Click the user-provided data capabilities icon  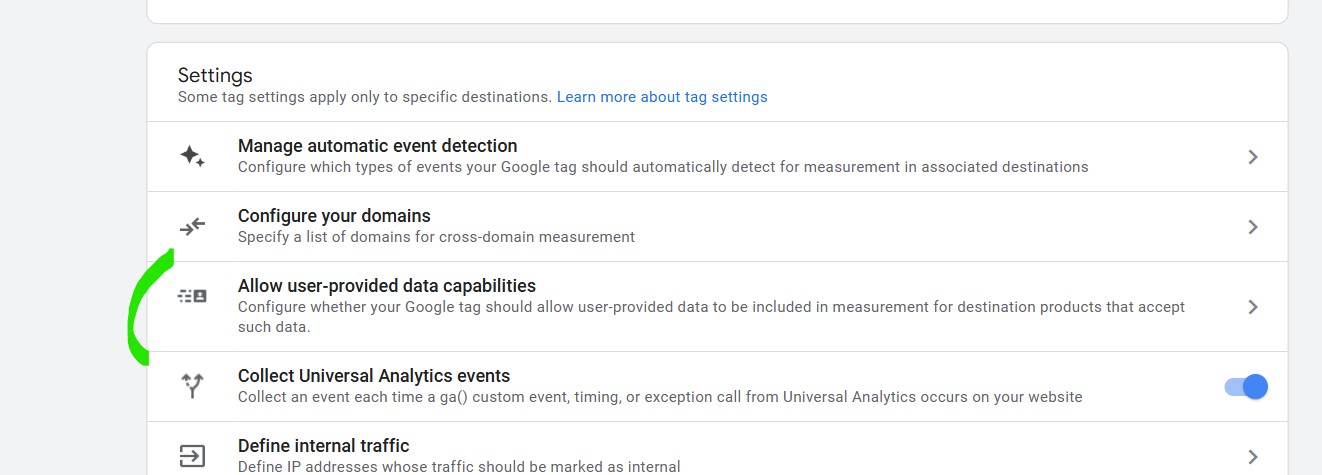coord(192,296)
